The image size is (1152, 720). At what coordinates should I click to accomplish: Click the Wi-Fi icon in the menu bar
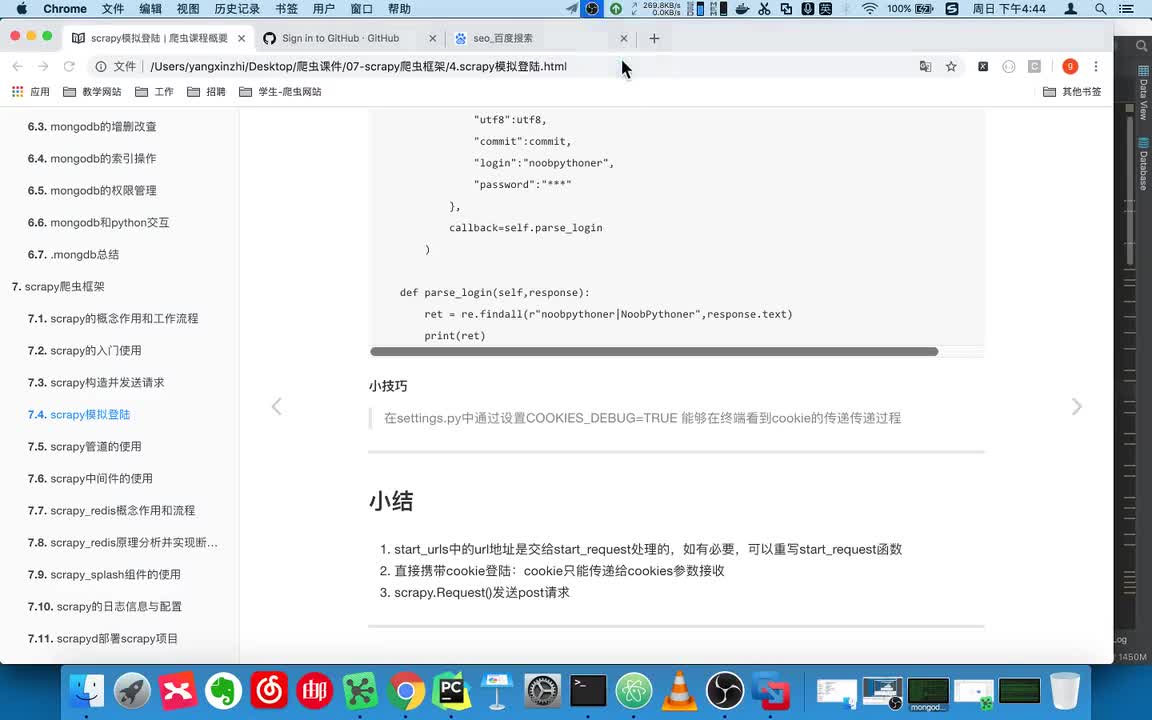[x=869, y=9]
